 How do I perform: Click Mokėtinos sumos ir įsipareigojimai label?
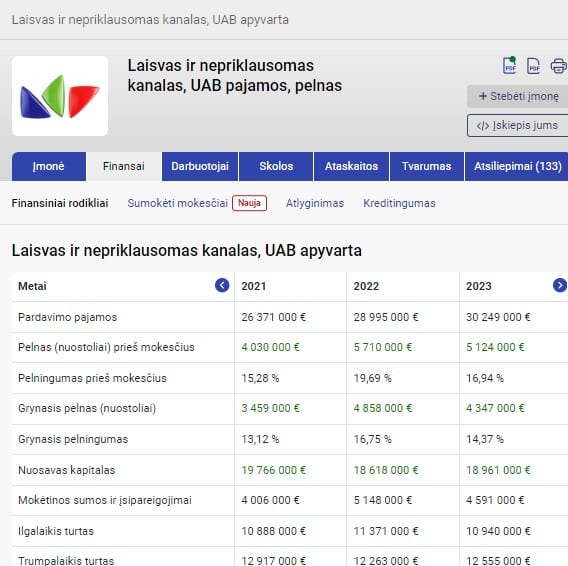(x=105, y=500)
